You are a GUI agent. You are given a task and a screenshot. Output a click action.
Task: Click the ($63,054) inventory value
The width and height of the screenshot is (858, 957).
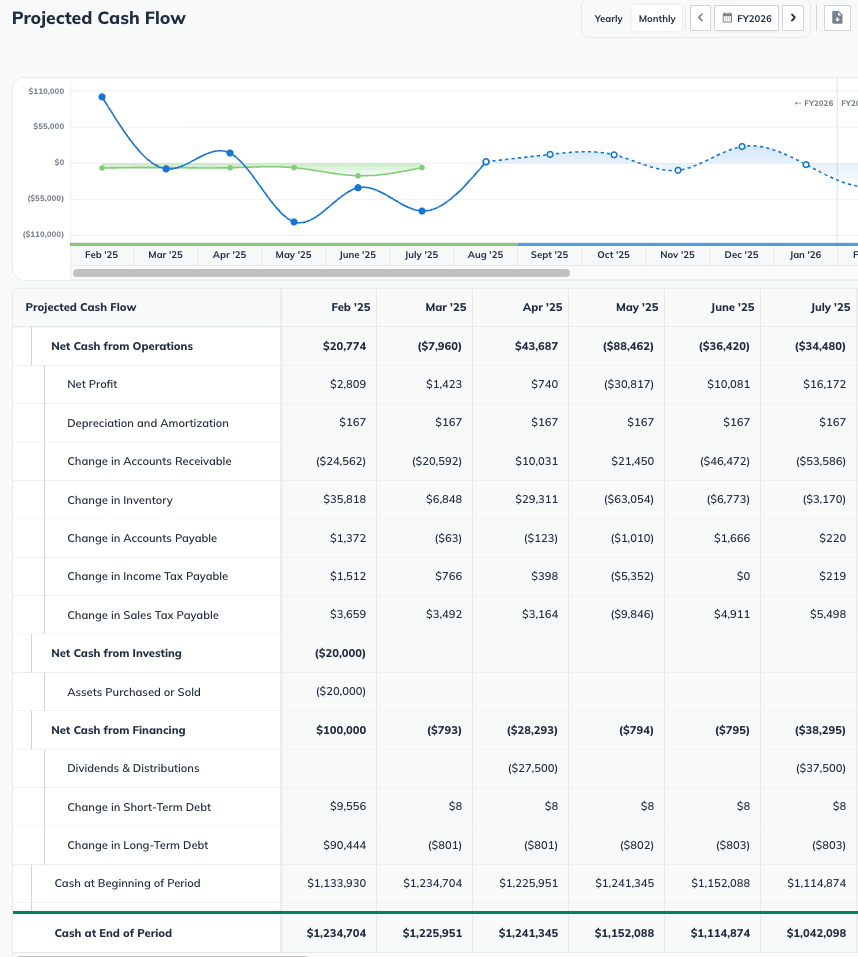(x=629, y=499)
